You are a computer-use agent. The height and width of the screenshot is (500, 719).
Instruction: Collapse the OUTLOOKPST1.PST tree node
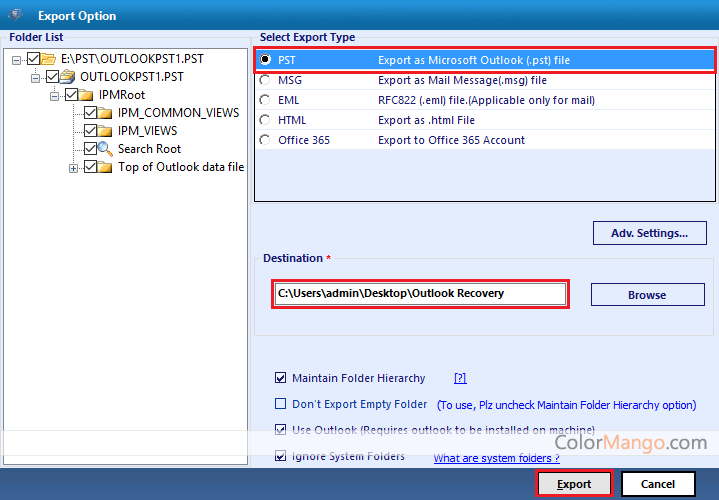click(x=35, y=78)
